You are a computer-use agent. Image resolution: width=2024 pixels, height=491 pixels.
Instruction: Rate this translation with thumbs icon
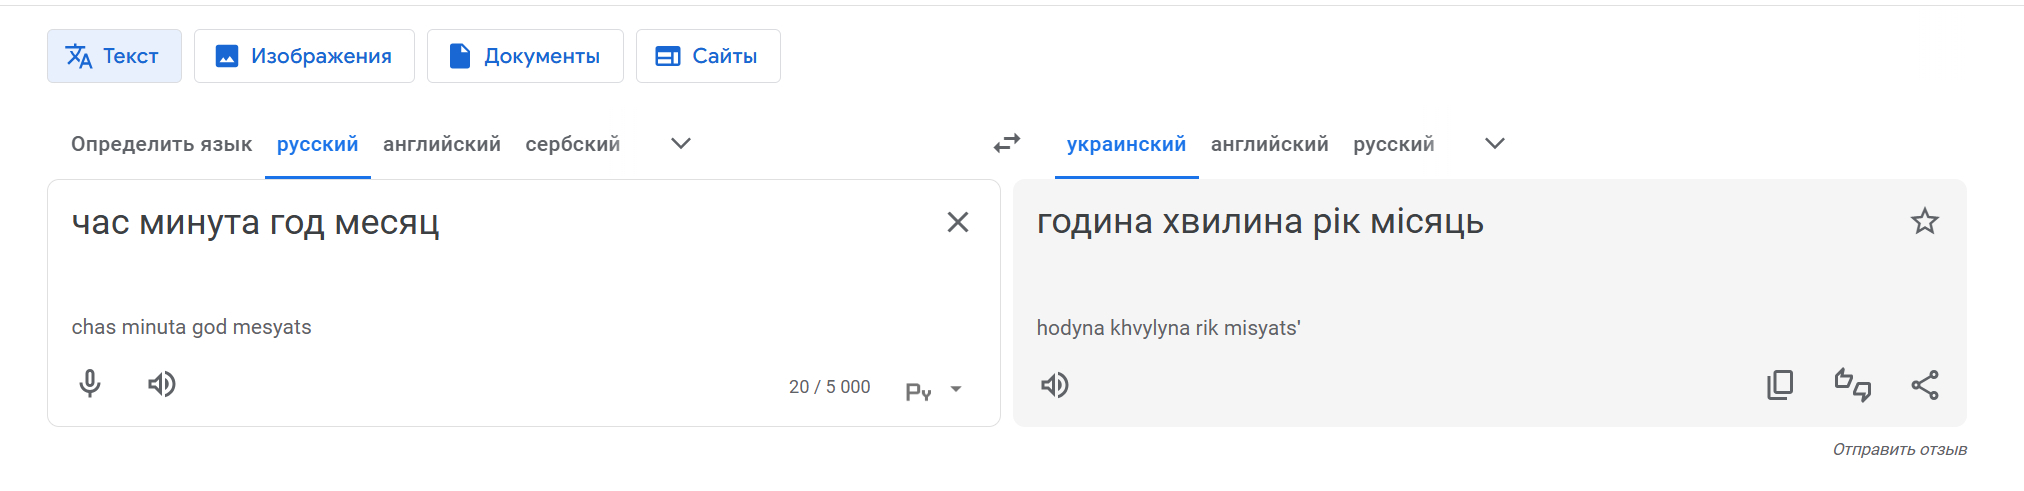1852,385
